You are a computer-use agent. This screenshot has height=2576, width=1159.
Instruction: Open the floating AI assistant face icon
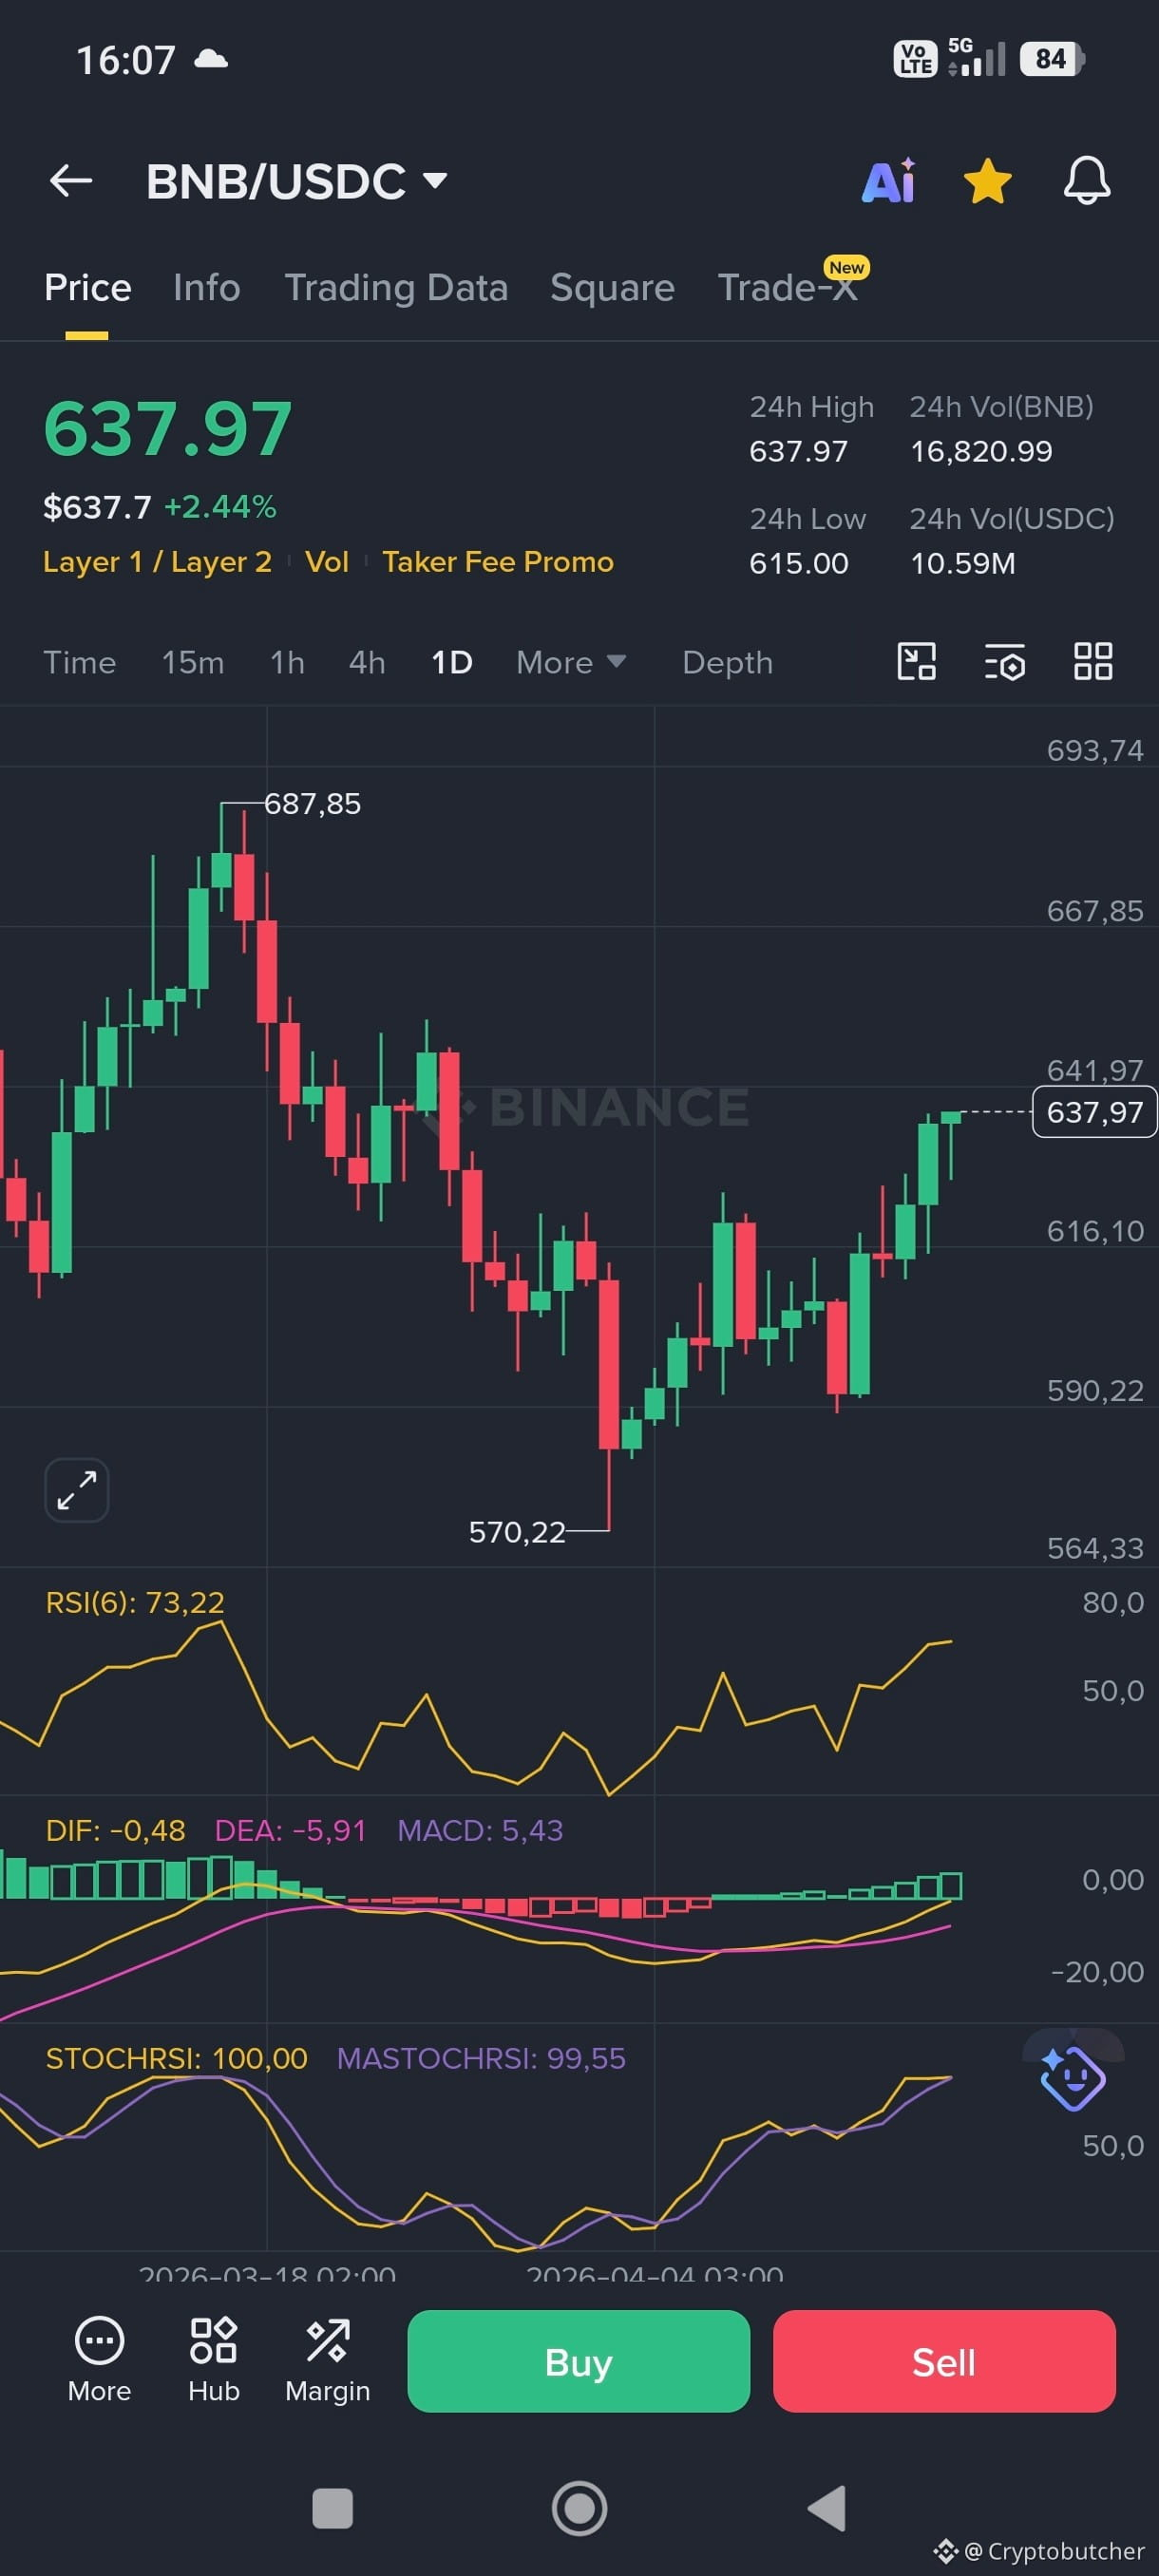coord(1072,2078)
